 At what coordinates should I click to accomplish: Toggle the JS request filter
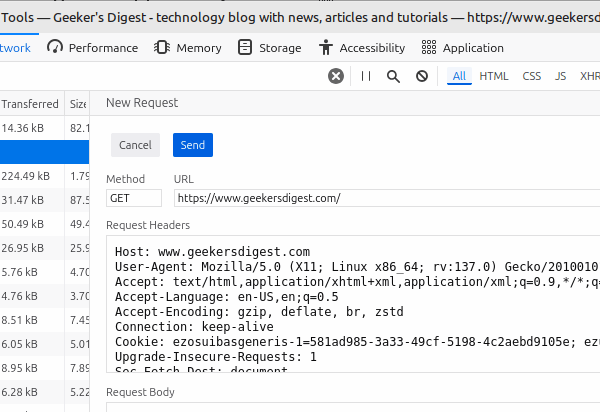coord(561,76)
